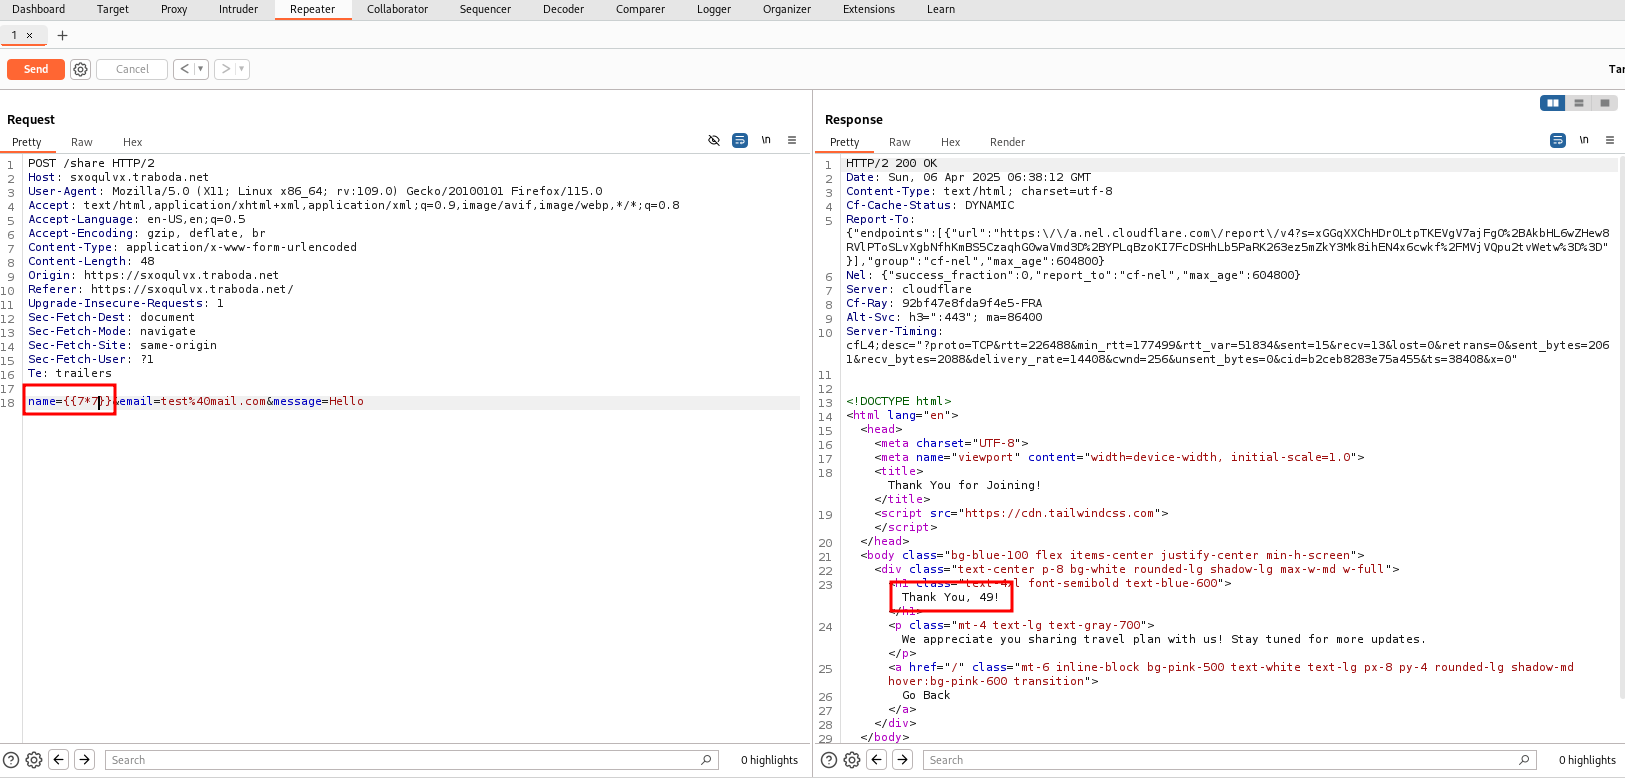Screen dimensions: 1625x778
Task: Open the Collaborator tab
Action: tap(397, 9)
